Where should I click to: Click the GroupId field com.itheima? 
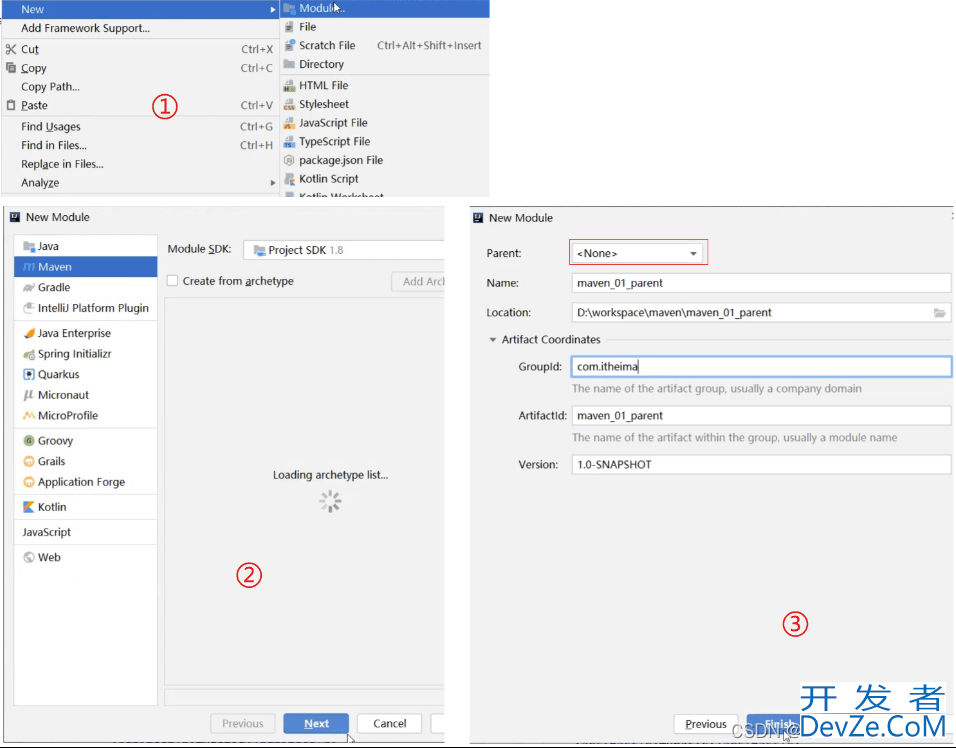point(761,366)
